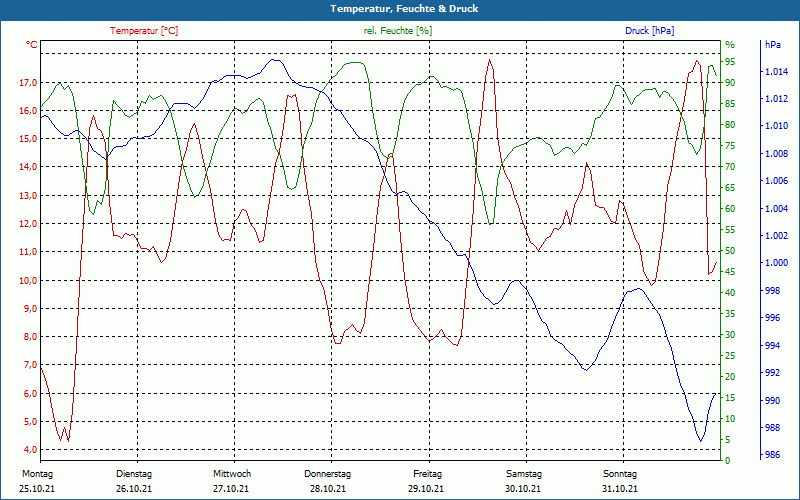Viewport: 800px width, 500px height.
Task: Click the '1.006' pressure axis value
Action: click(776, 181)
